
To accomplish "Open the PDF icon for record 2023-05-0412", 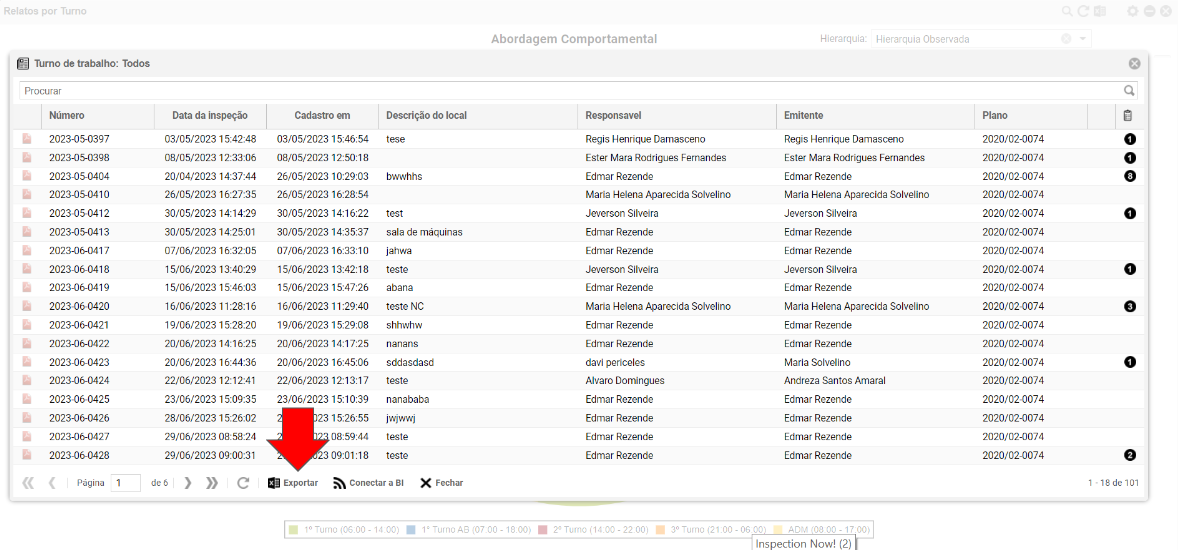I will [27, 214].
